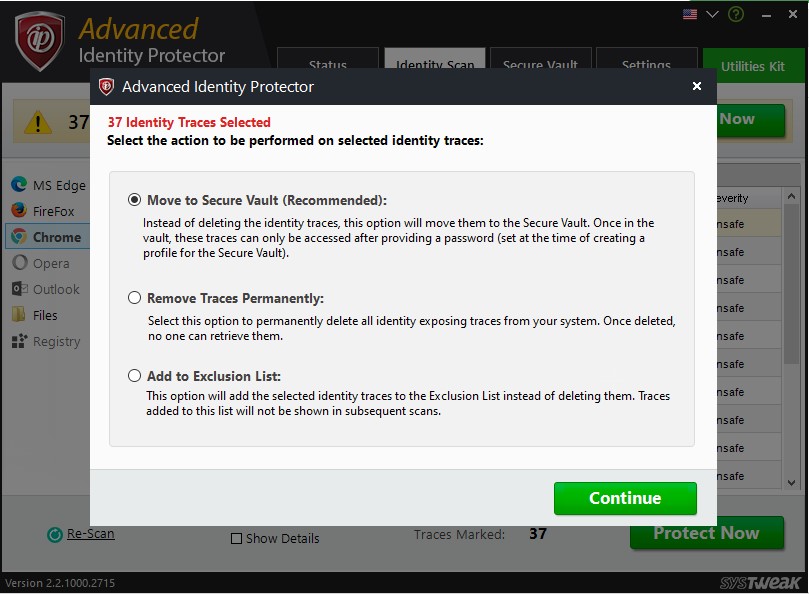Choose Remove Traces Permanently radio button
This screenshot has height=594, width=809.
(135, 298)
